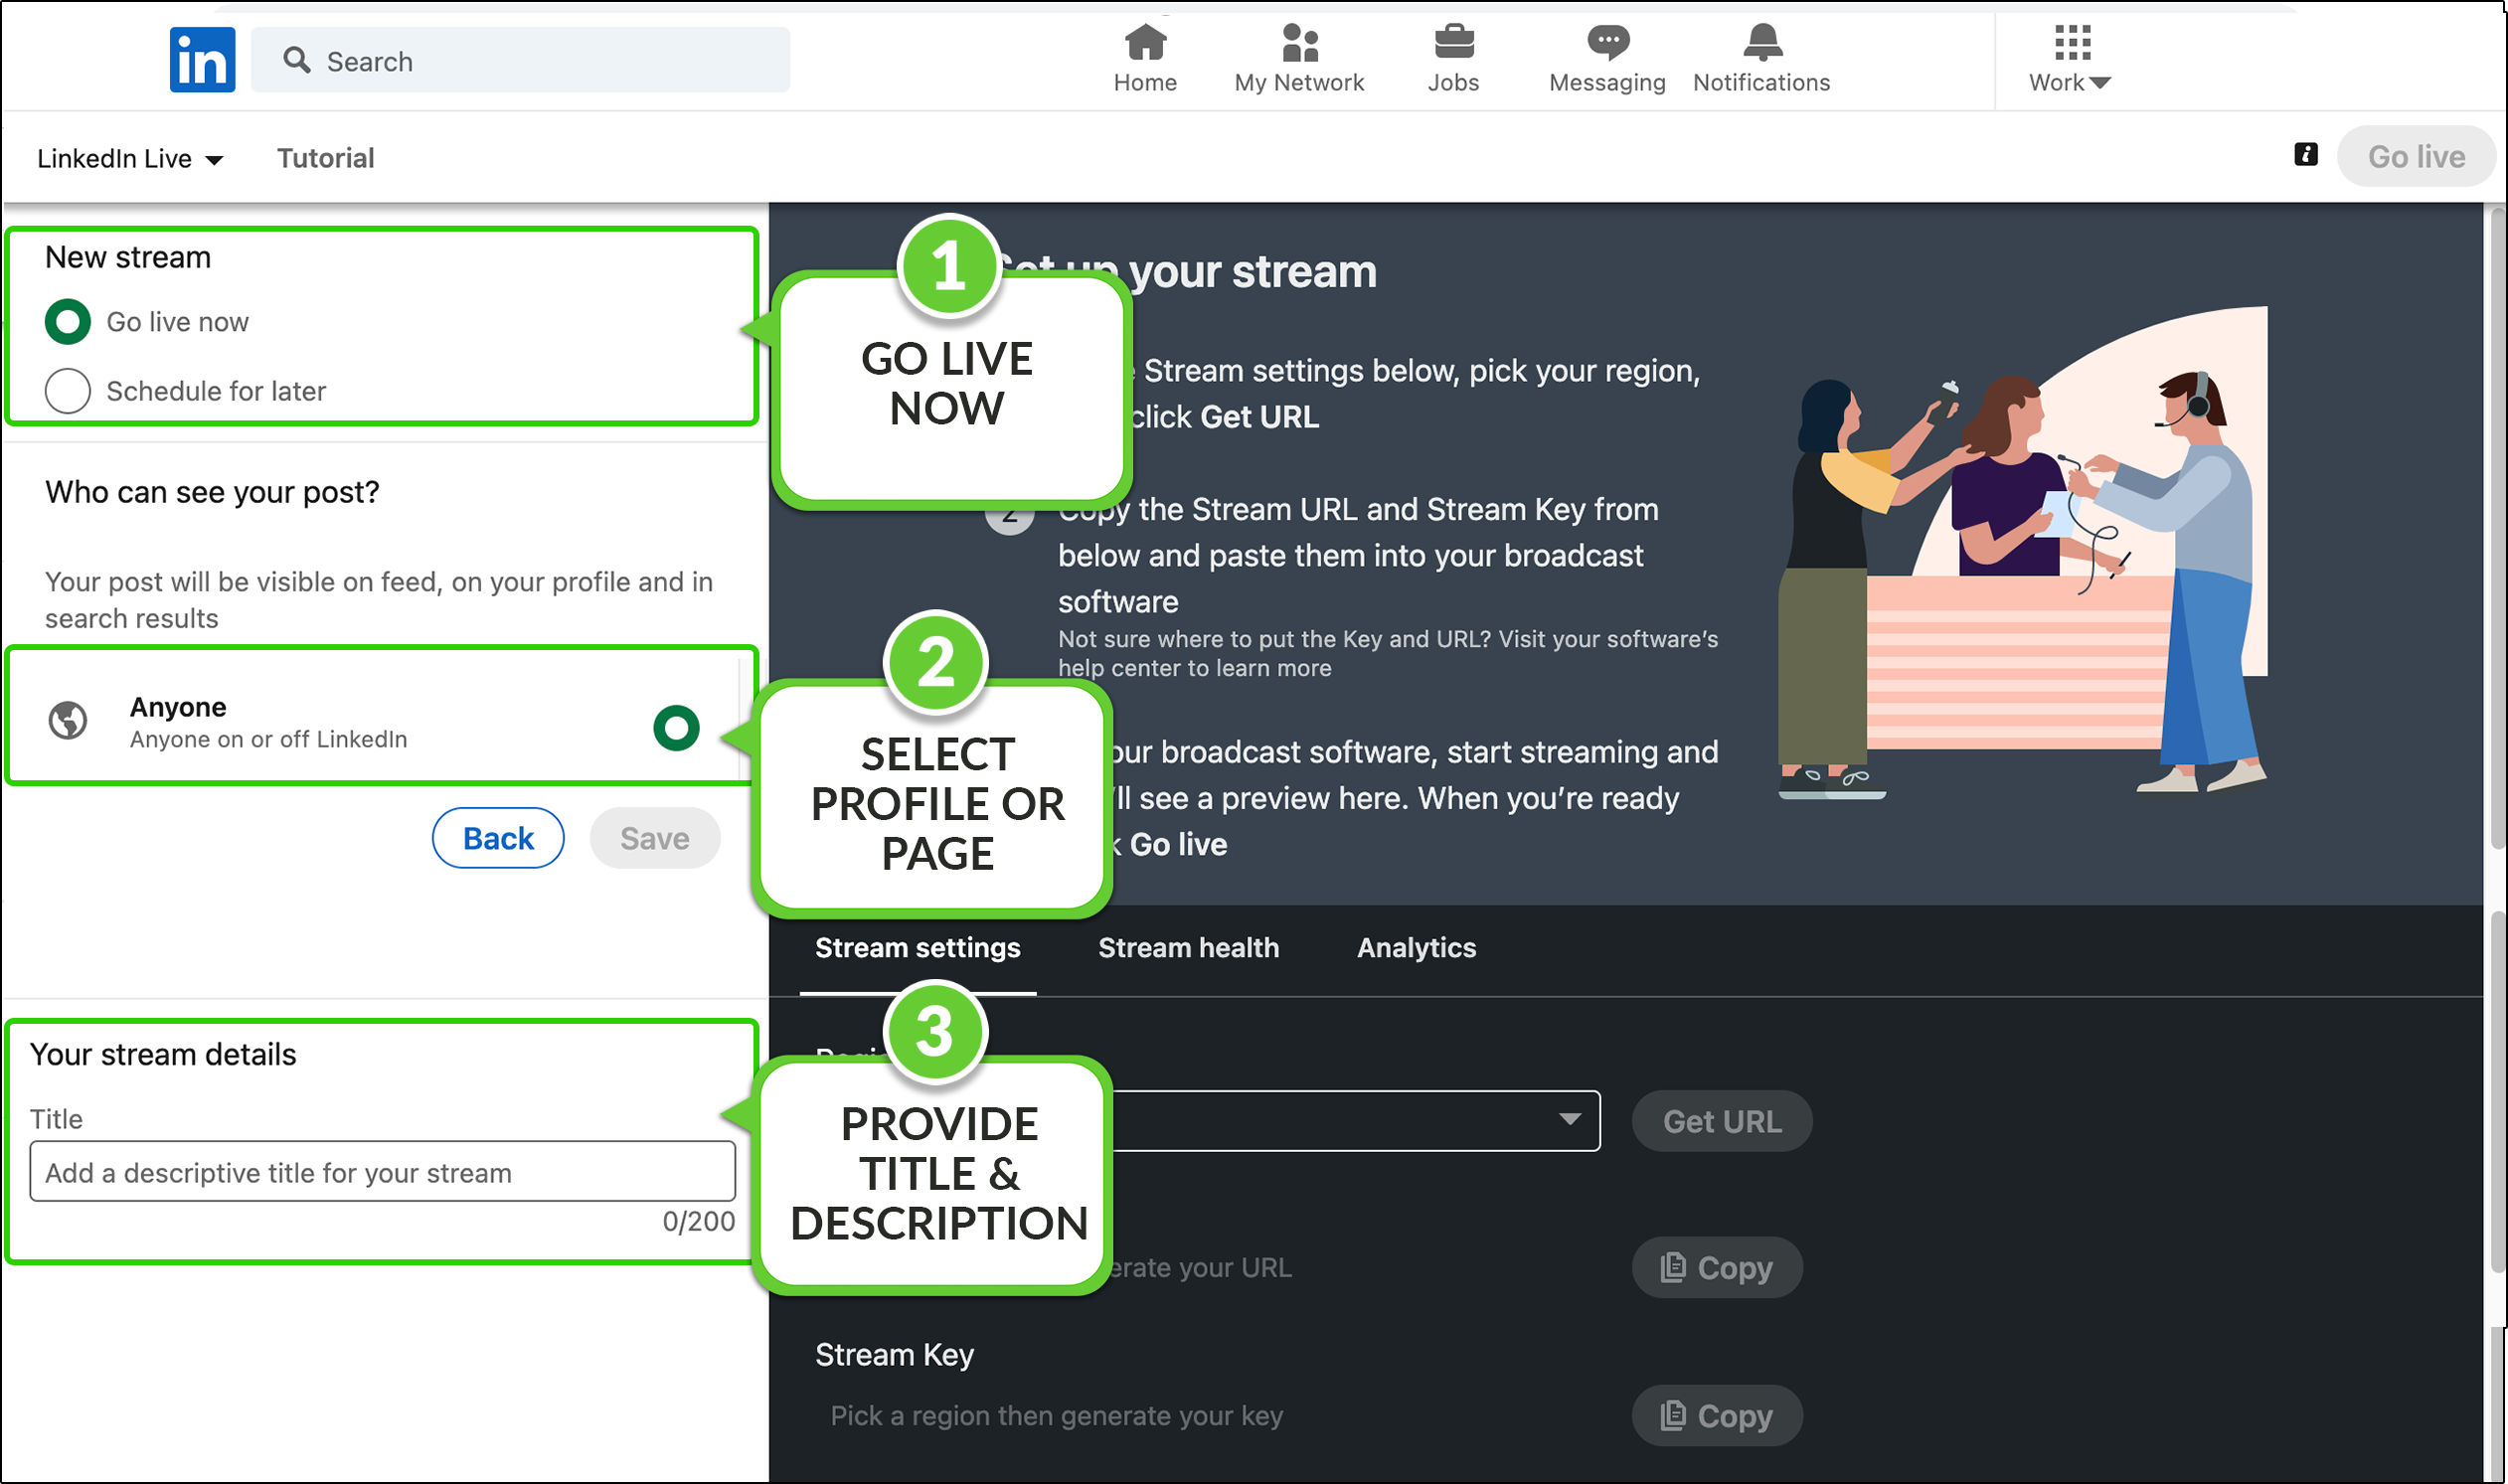Image resolution: width=2508 pixels, height=1484 pixels.
Task: Click the 'Stream Key' label
Action: (x=894, y=1354)
